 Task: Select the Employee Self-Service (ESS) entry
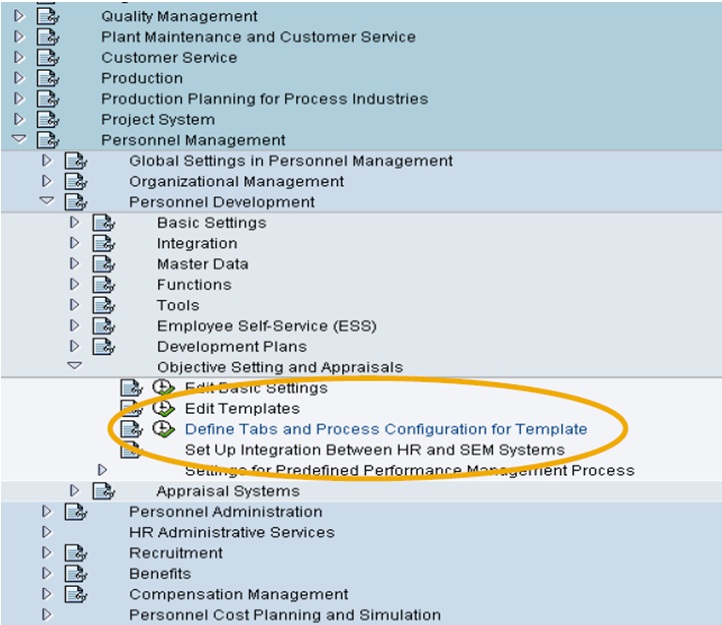(266, 326)
